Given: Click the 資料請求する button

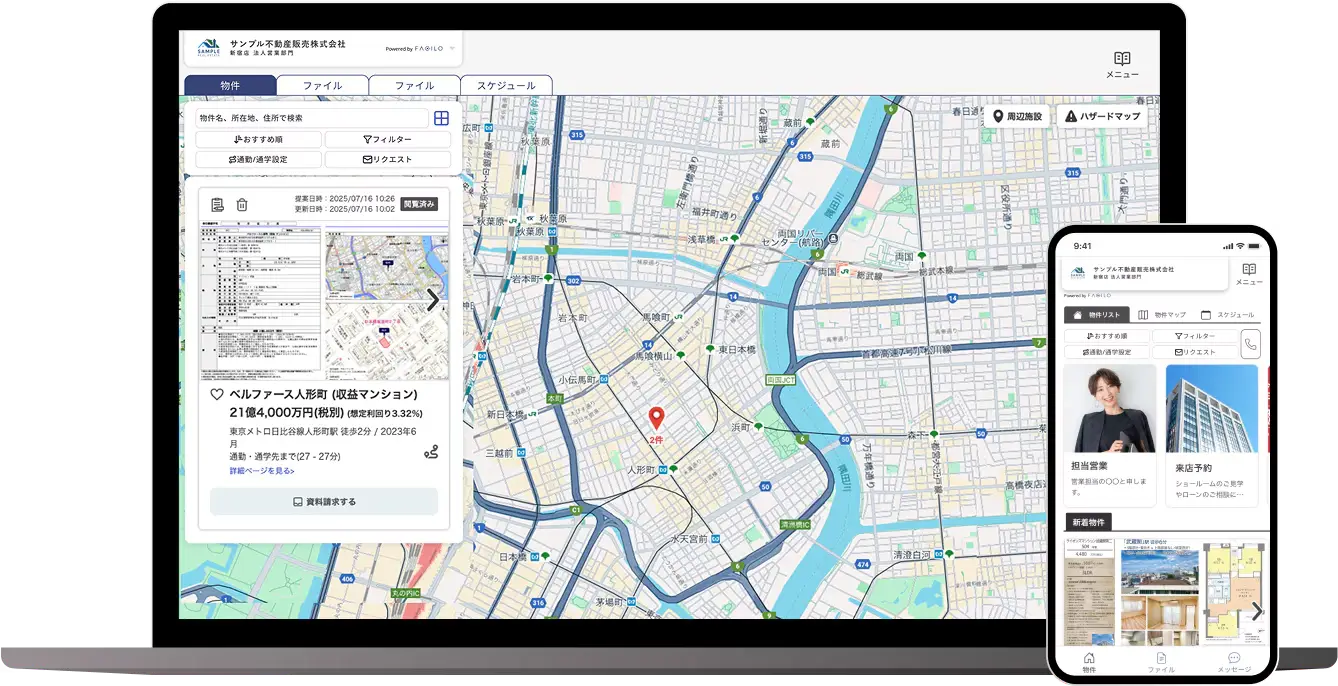Looking at the screenshot, I should (324, 502).
